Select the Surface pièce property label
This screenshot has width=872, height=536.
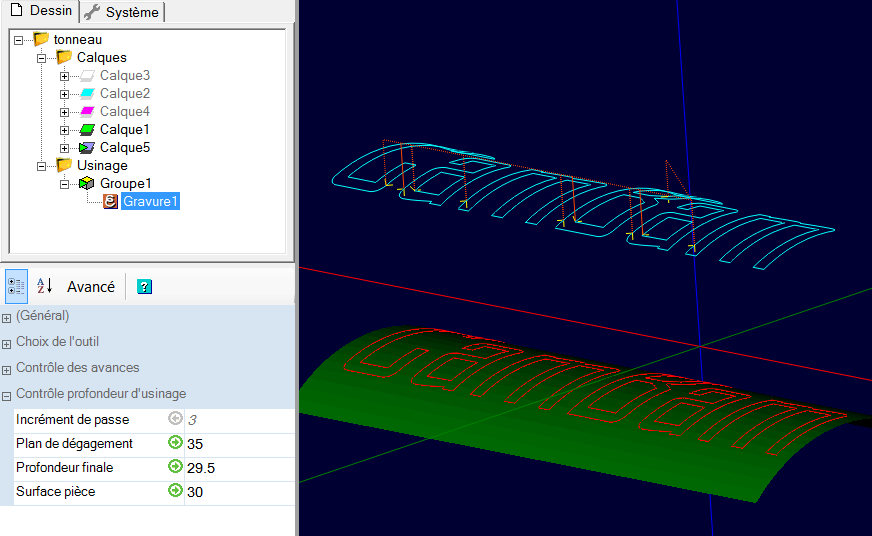point(56,492)
